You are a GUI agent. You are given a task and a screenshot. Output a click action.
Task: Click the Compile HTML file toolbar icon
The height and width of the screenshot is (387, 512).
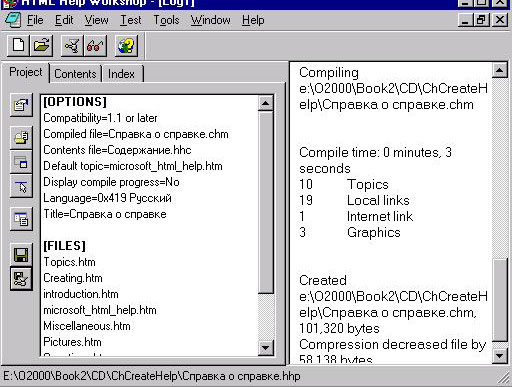(72, 45)
